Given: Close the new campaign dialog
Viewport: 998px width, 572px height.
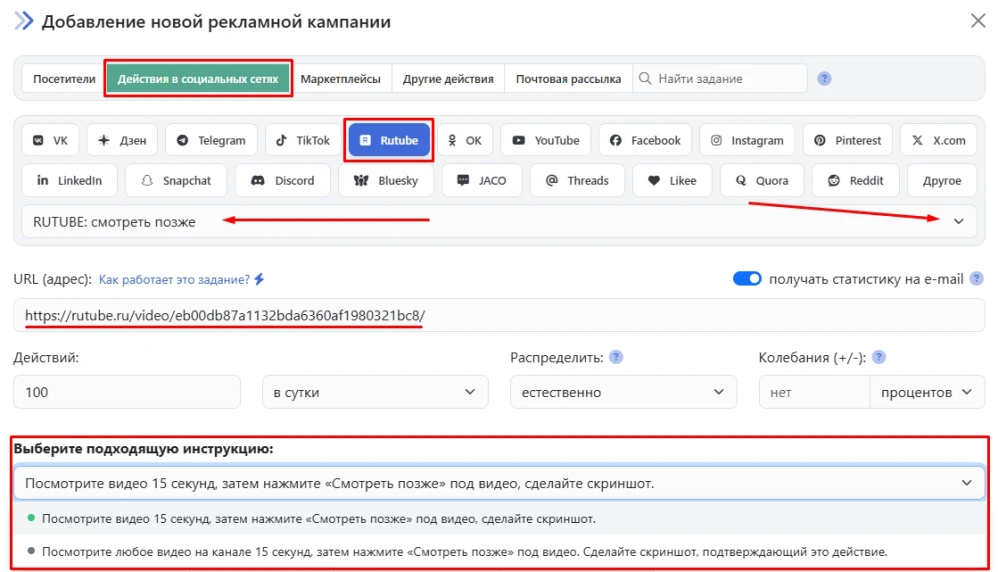Looking at the screenshot, I should 978,21.
